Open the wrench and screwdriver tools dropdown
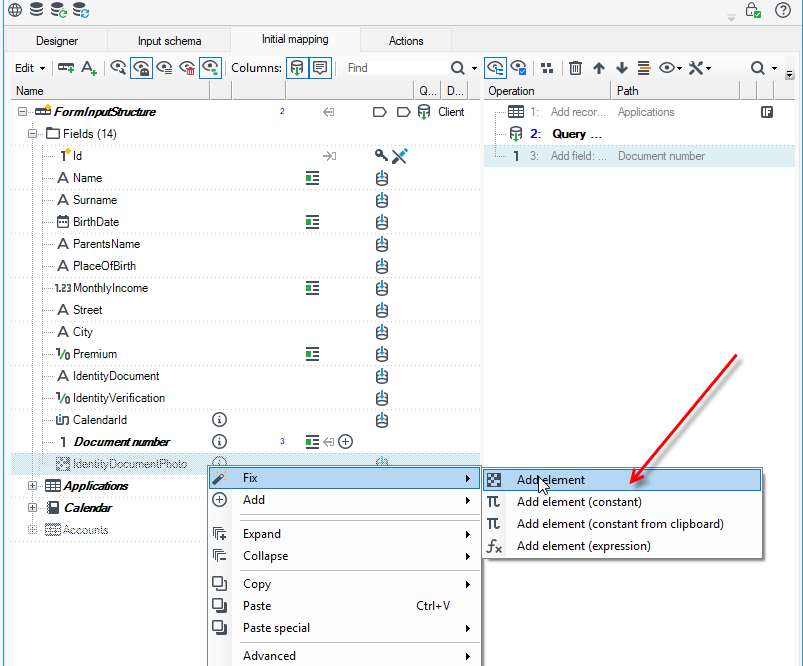Image resolution: width=803 pixels, height=666 pixels. point(700,68)
